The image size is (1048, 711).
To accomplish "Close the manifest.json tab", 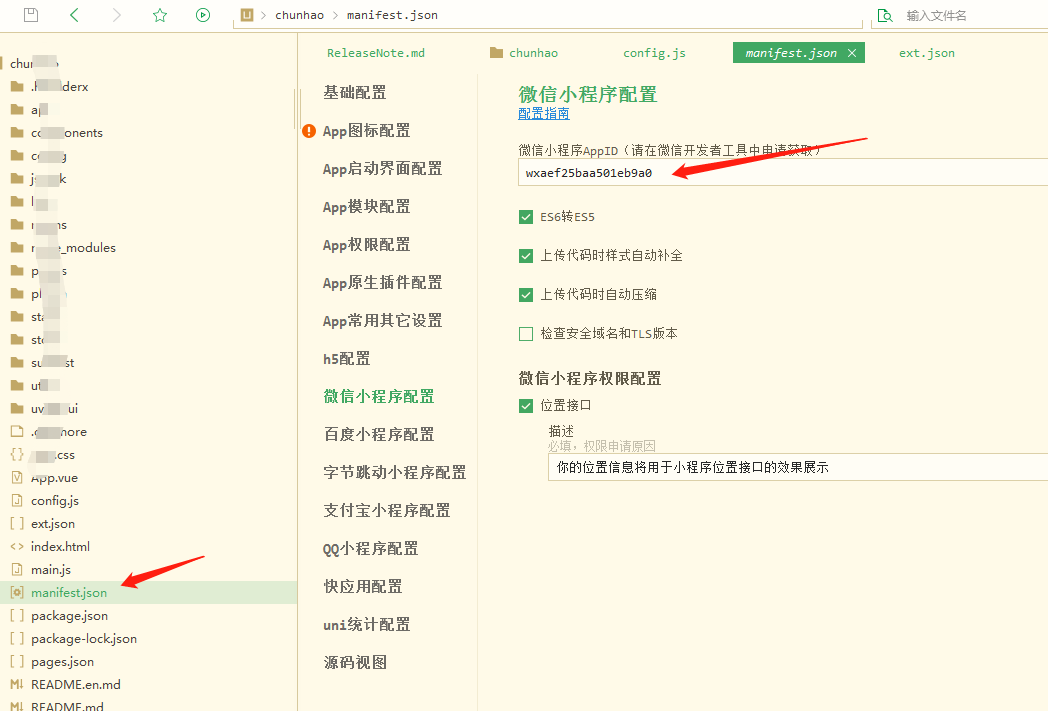I will [x=852, y=53].
